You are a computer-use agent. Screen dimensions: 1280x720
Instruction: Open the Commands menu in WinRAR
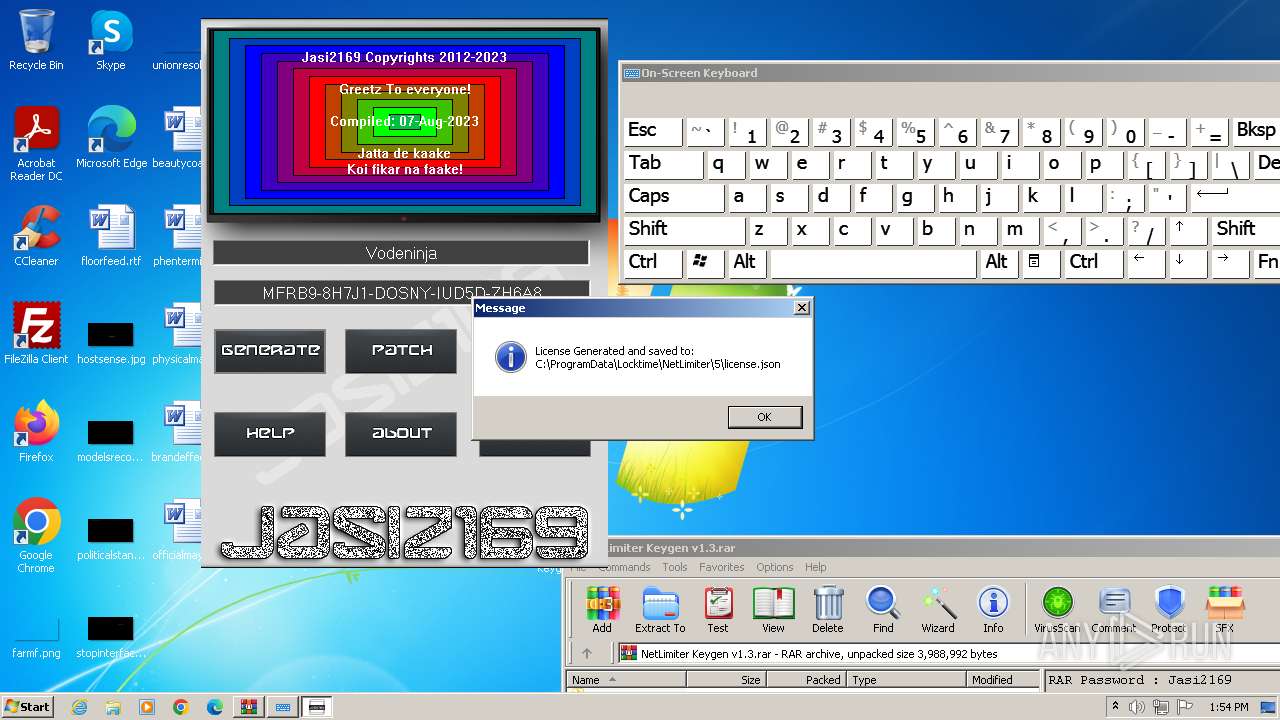pos(624,567)
